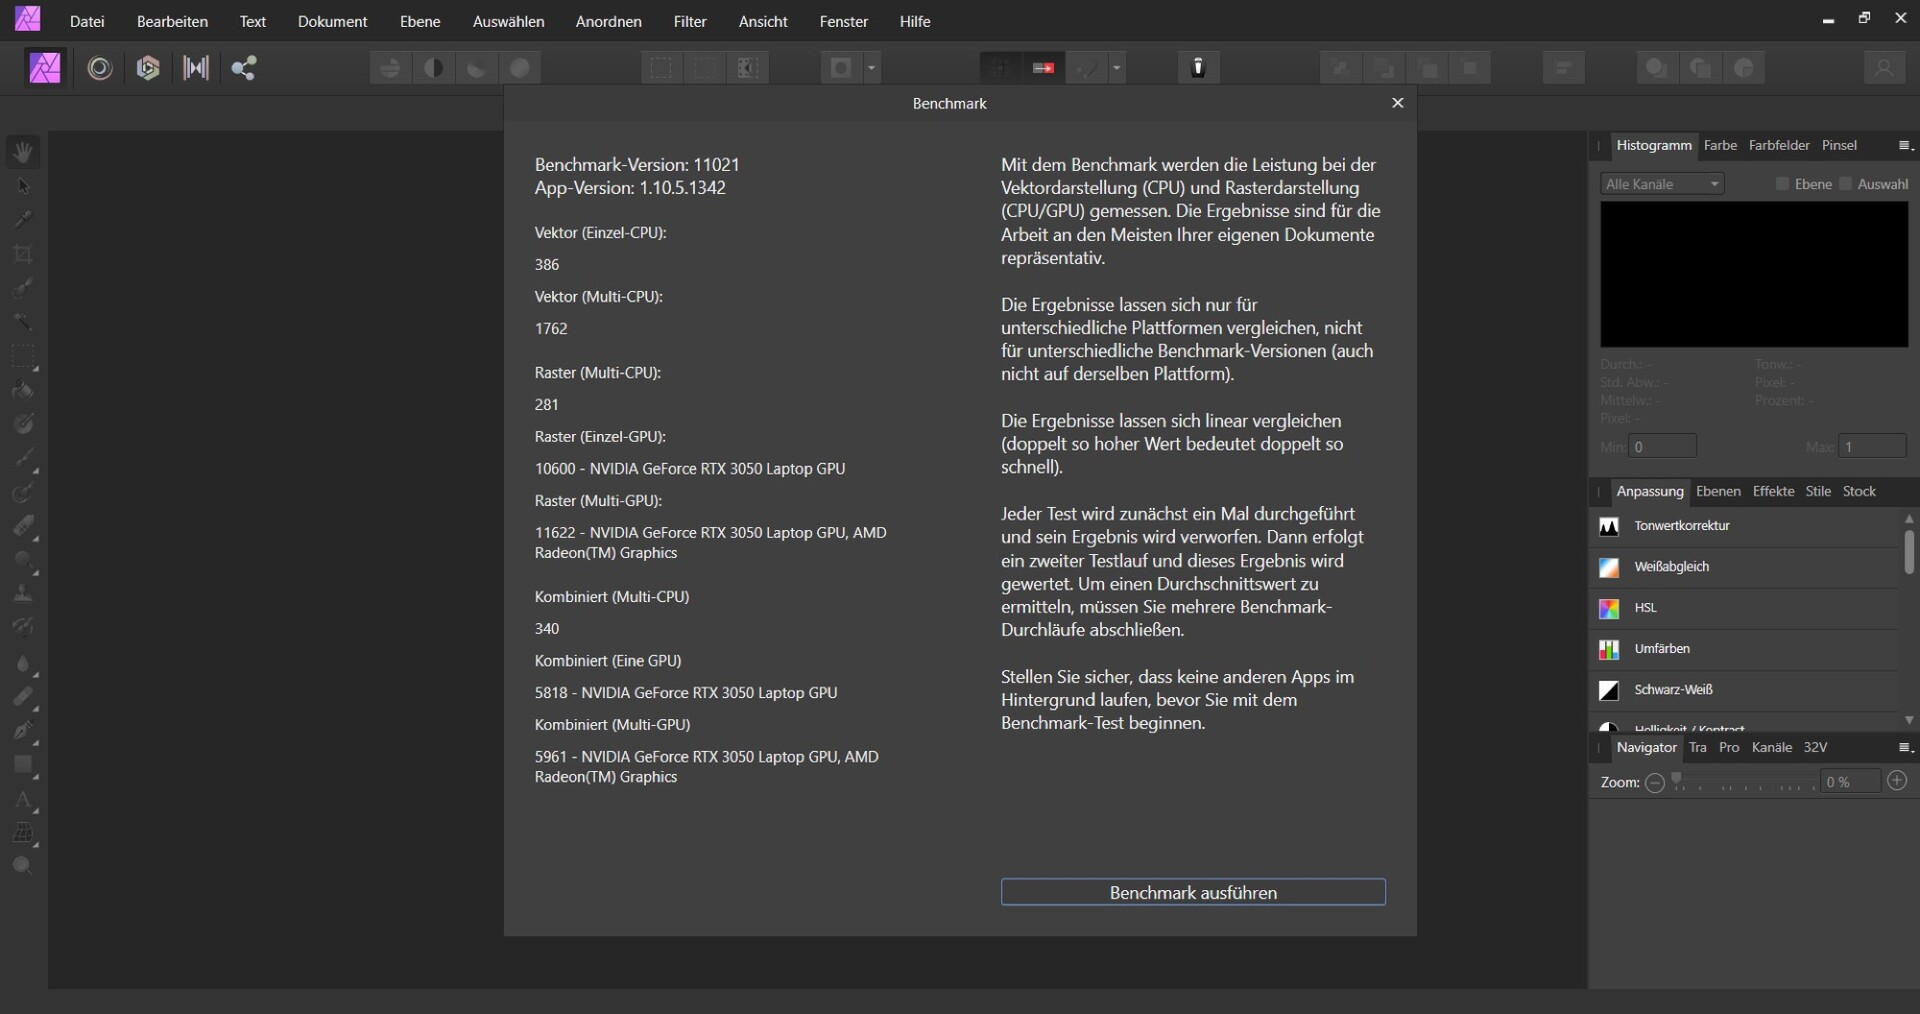Click the Select All toolbar icon
Viewport: 1920px width, 1014px height.
661,68
